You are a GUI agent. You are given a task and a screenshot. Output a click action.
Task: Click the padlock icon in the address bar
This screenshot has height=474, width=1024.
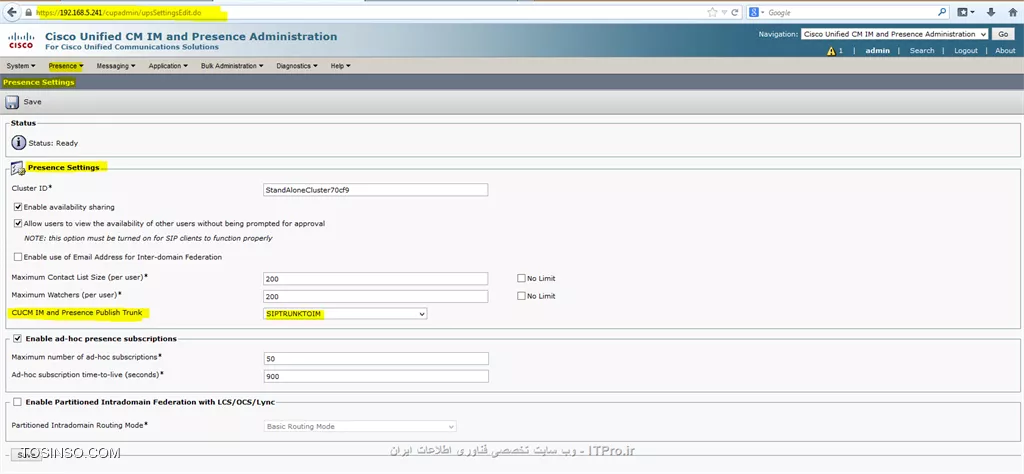[28, 12]
